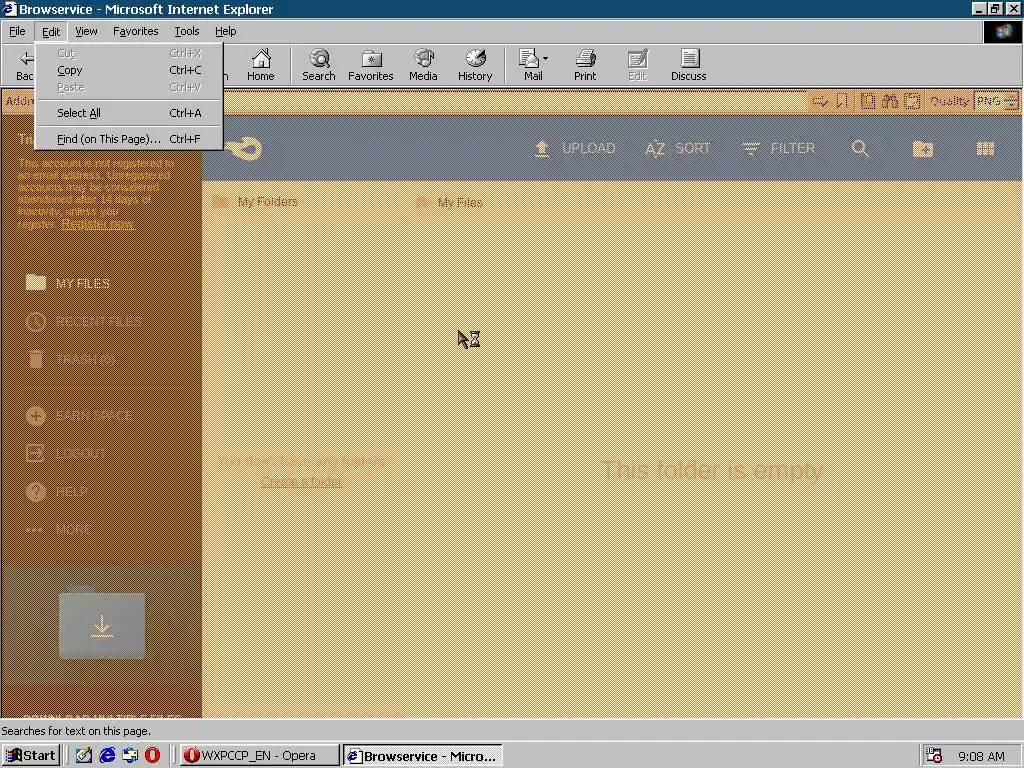Click the AZ Sort icon

655,149
